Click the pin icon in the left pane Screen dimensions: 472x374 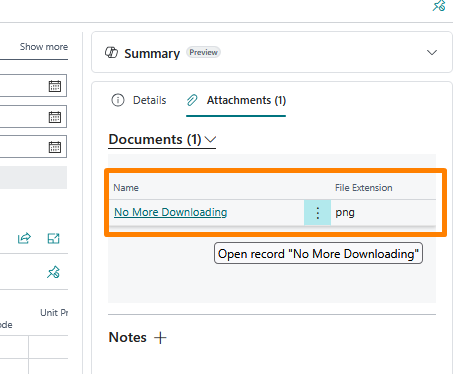point(53,272)
